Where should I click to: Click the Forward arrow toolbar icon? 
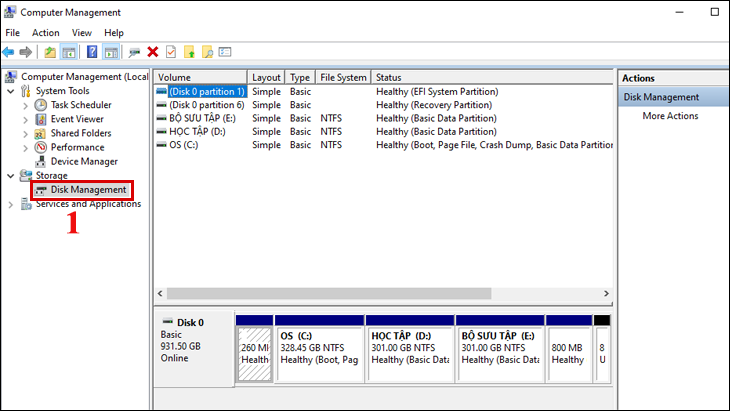coord(26,52)
